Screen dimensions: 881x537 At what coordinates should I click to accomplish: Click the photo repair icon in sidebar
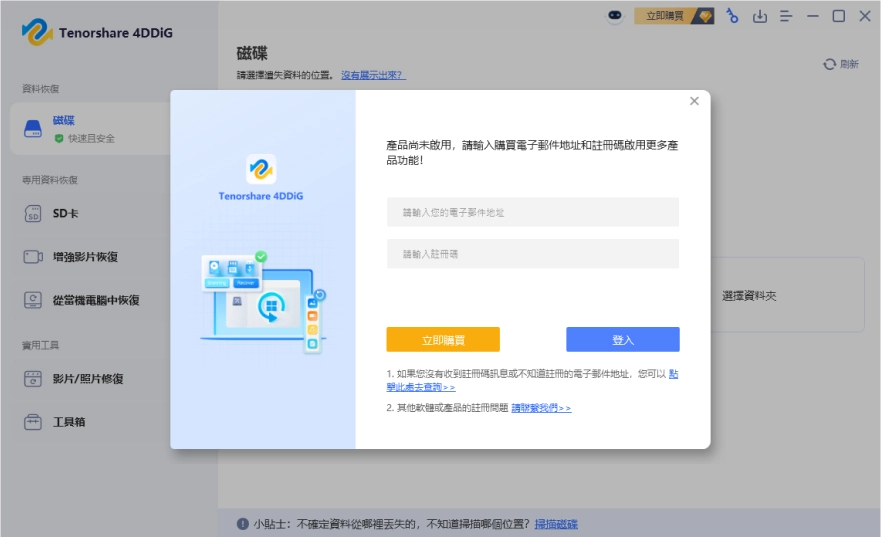tap(33, 379)
